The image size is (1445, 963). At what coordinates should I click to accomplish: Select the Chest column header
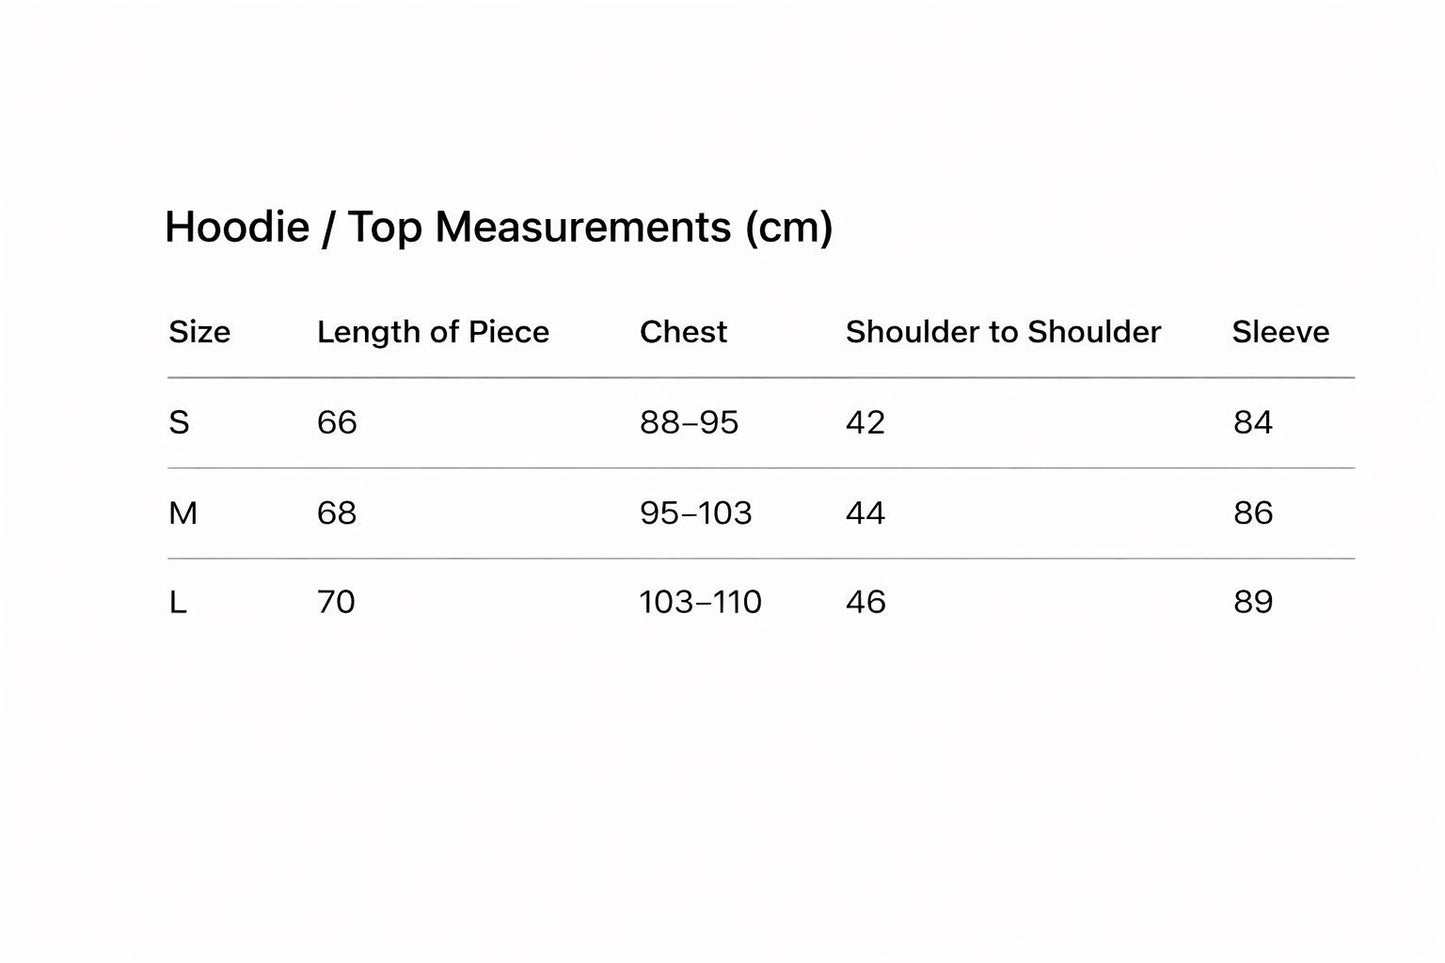point(683,332)
